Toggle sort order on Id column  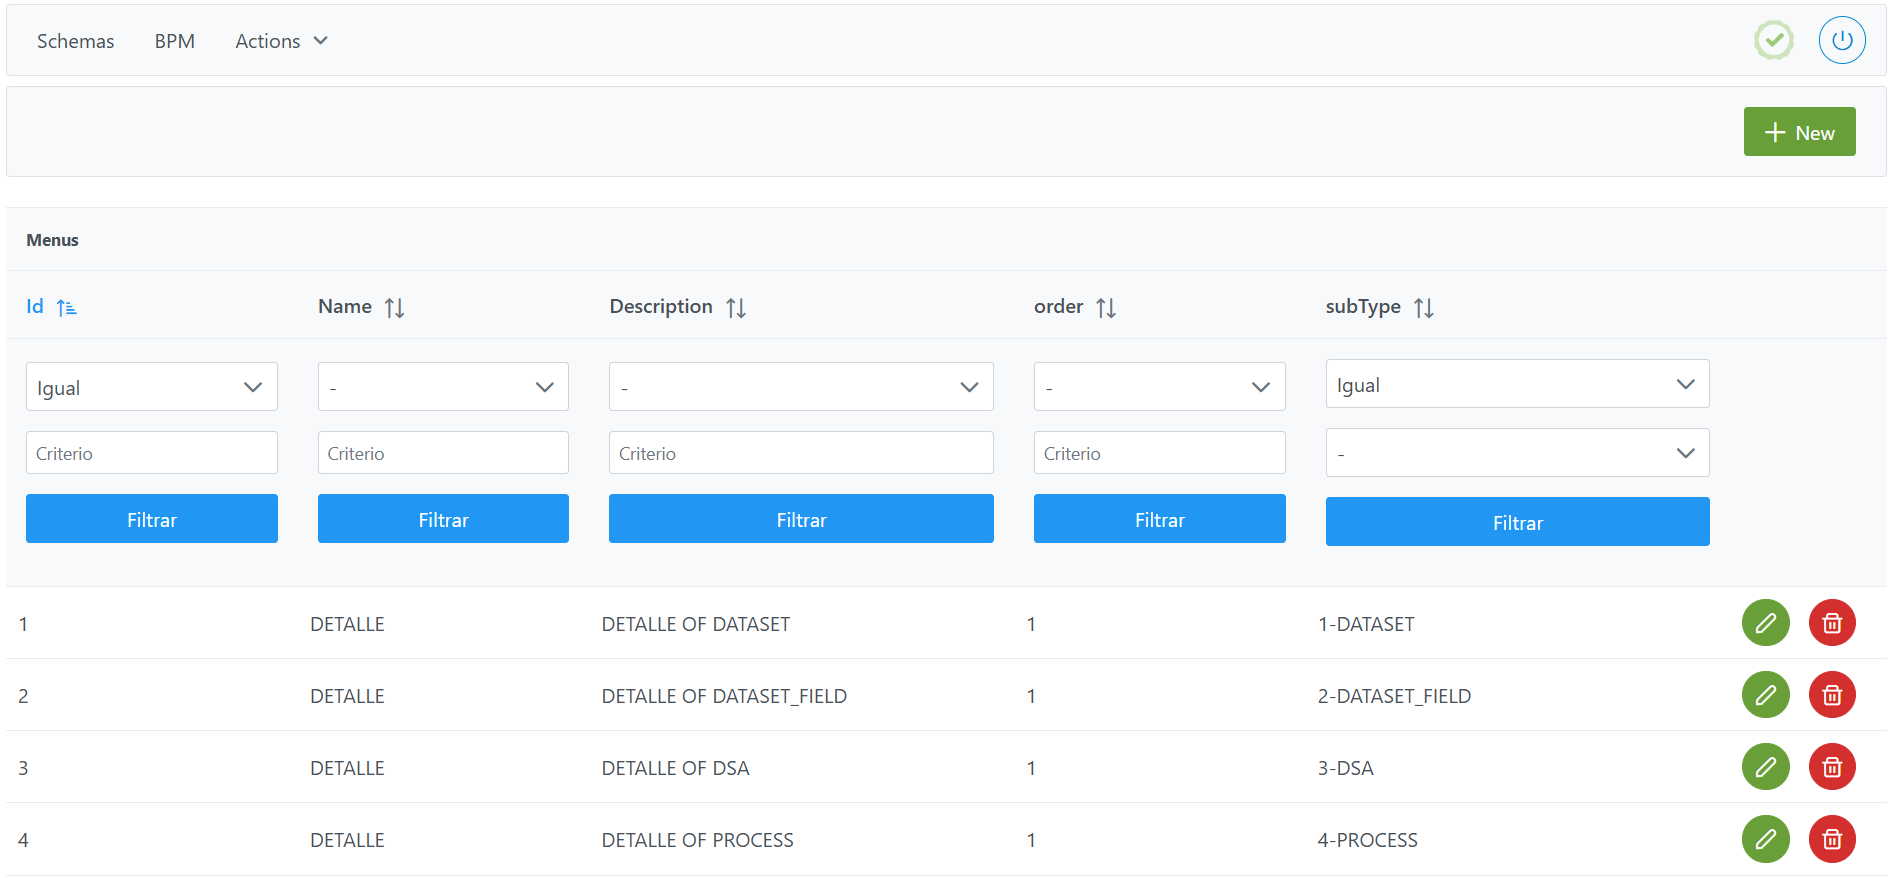pyautogui.click(x=66, y=308)
